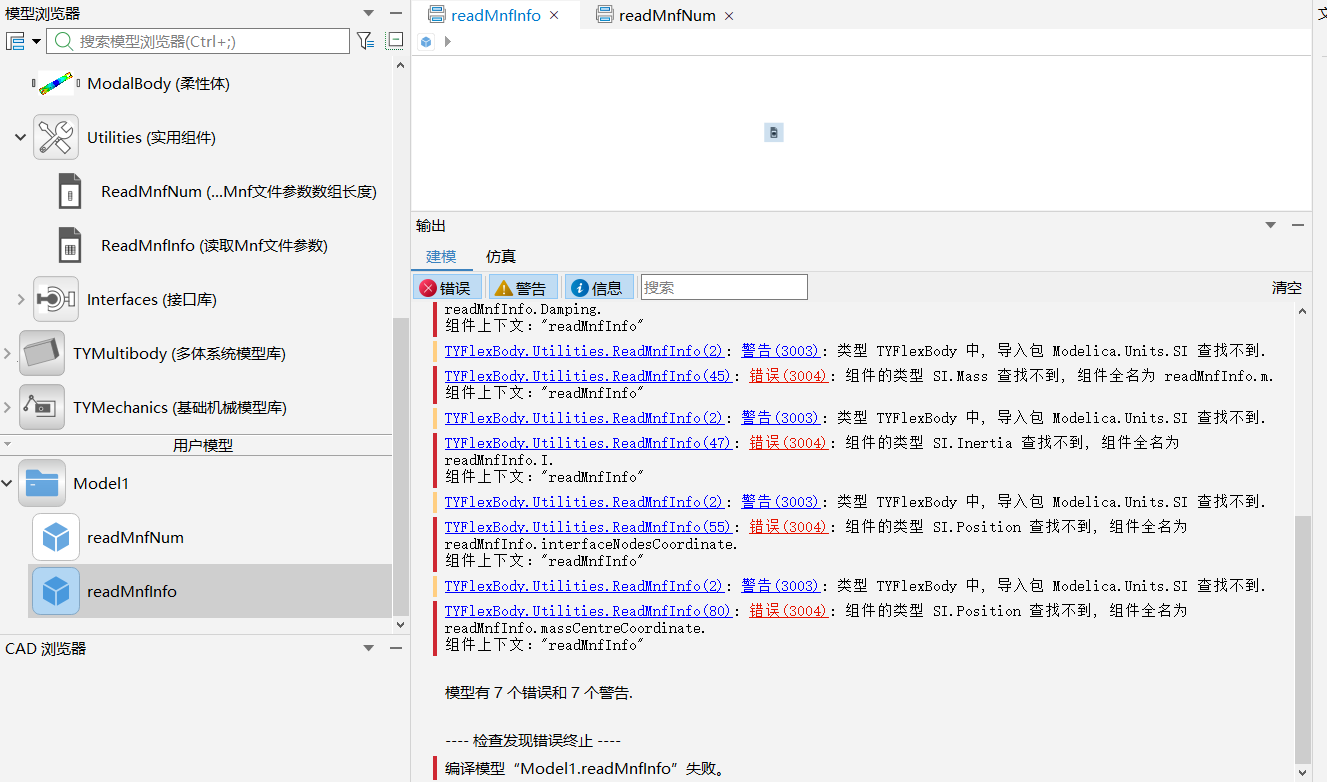Click the ReadMnfInfo library icon
Image resolution: width=1327 pixels, height=782 pixels.
pos(69,246)
